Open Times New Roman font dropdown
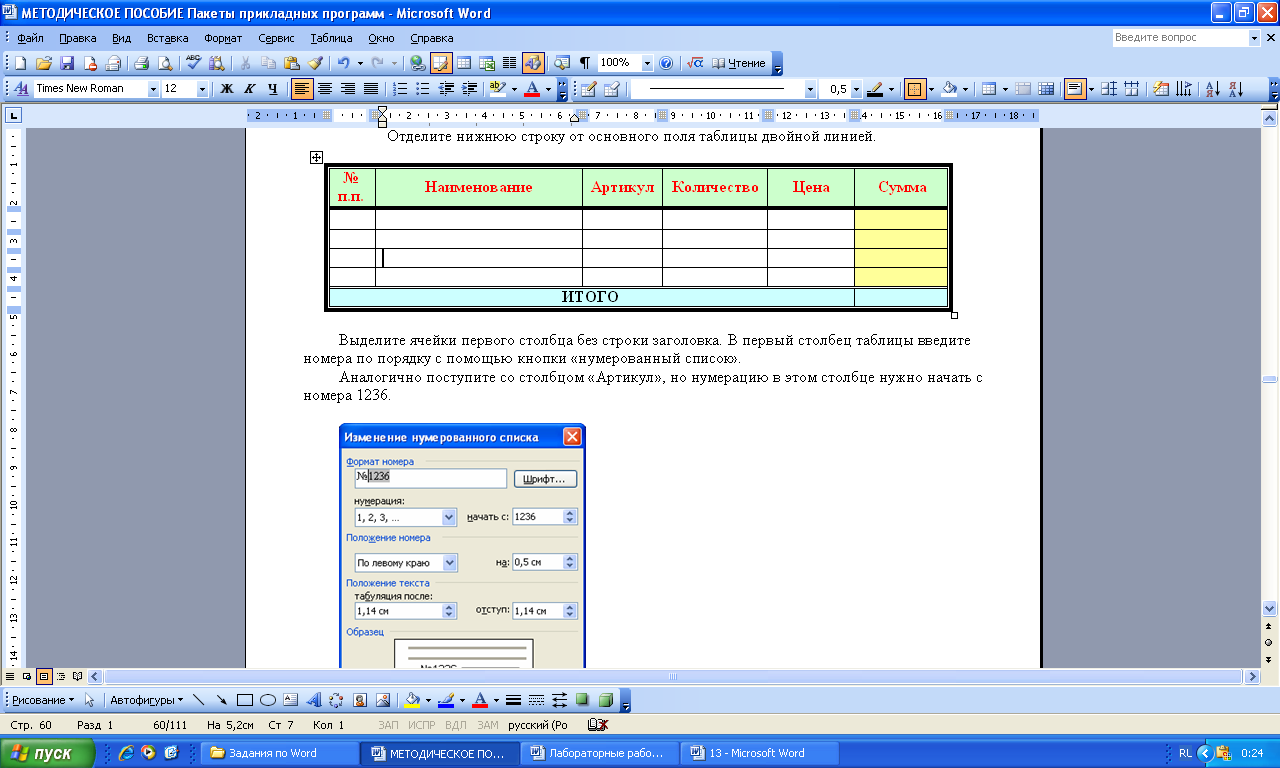The width and height of the screenshot is (1280, 768). [154, 89]
